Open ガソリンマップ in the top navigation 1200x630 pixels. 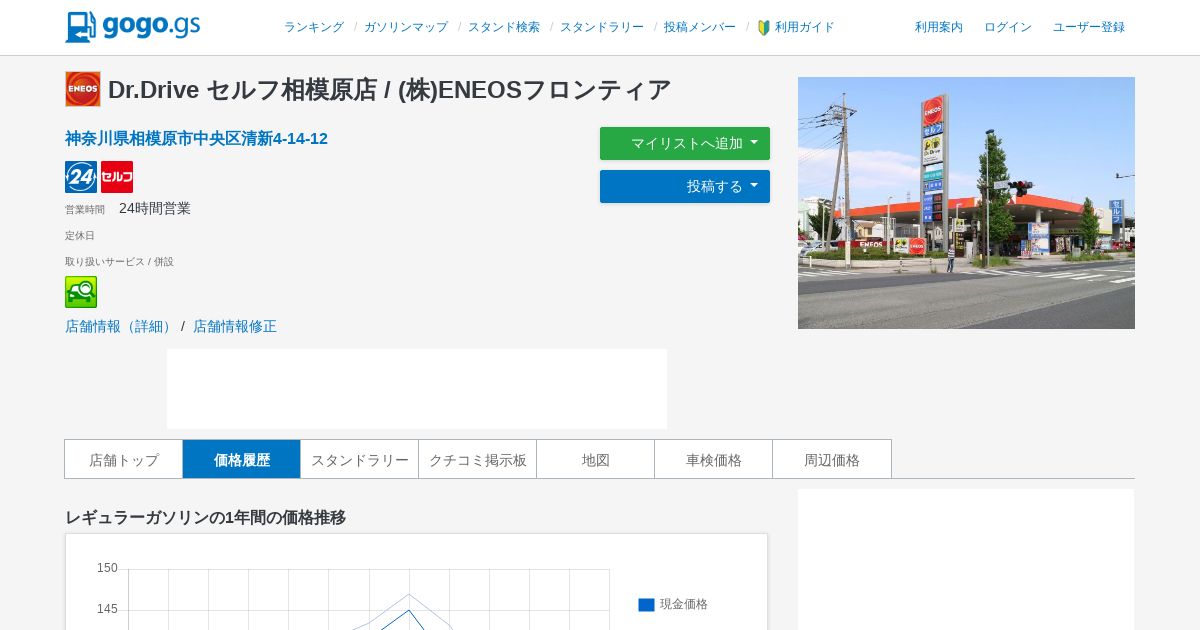coord(406,28)
